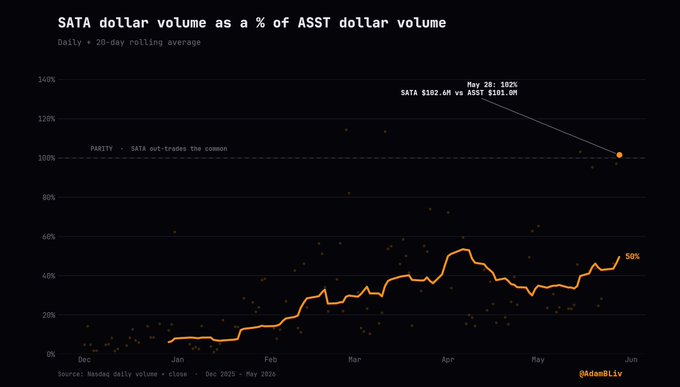680x387 pixels.
Task: Click the highlighted May 28 orange data point
Action: pyautogui.click(x=619, y=155)
